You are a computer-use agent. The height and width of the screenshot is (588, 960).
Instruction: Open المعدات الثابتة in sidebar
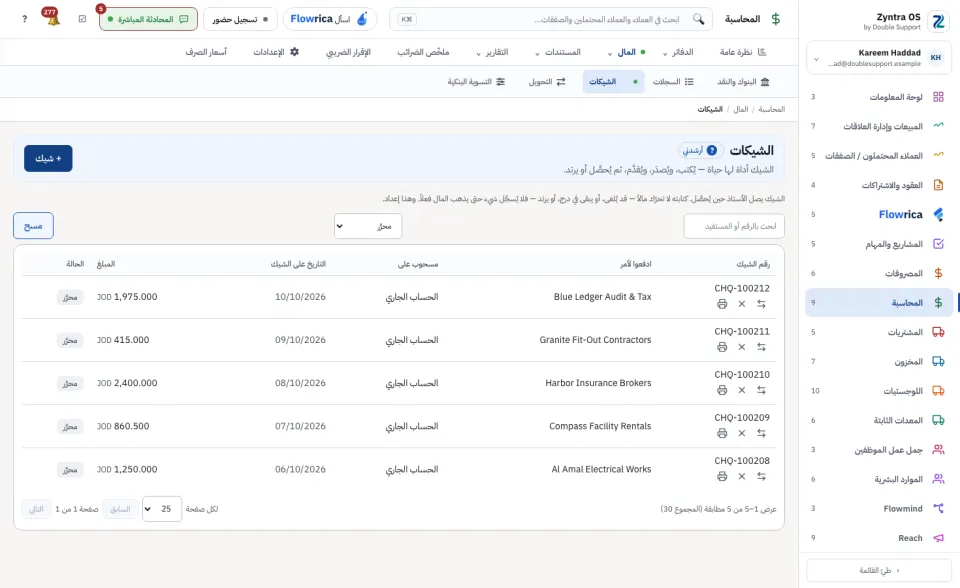[x=879, y=420]
